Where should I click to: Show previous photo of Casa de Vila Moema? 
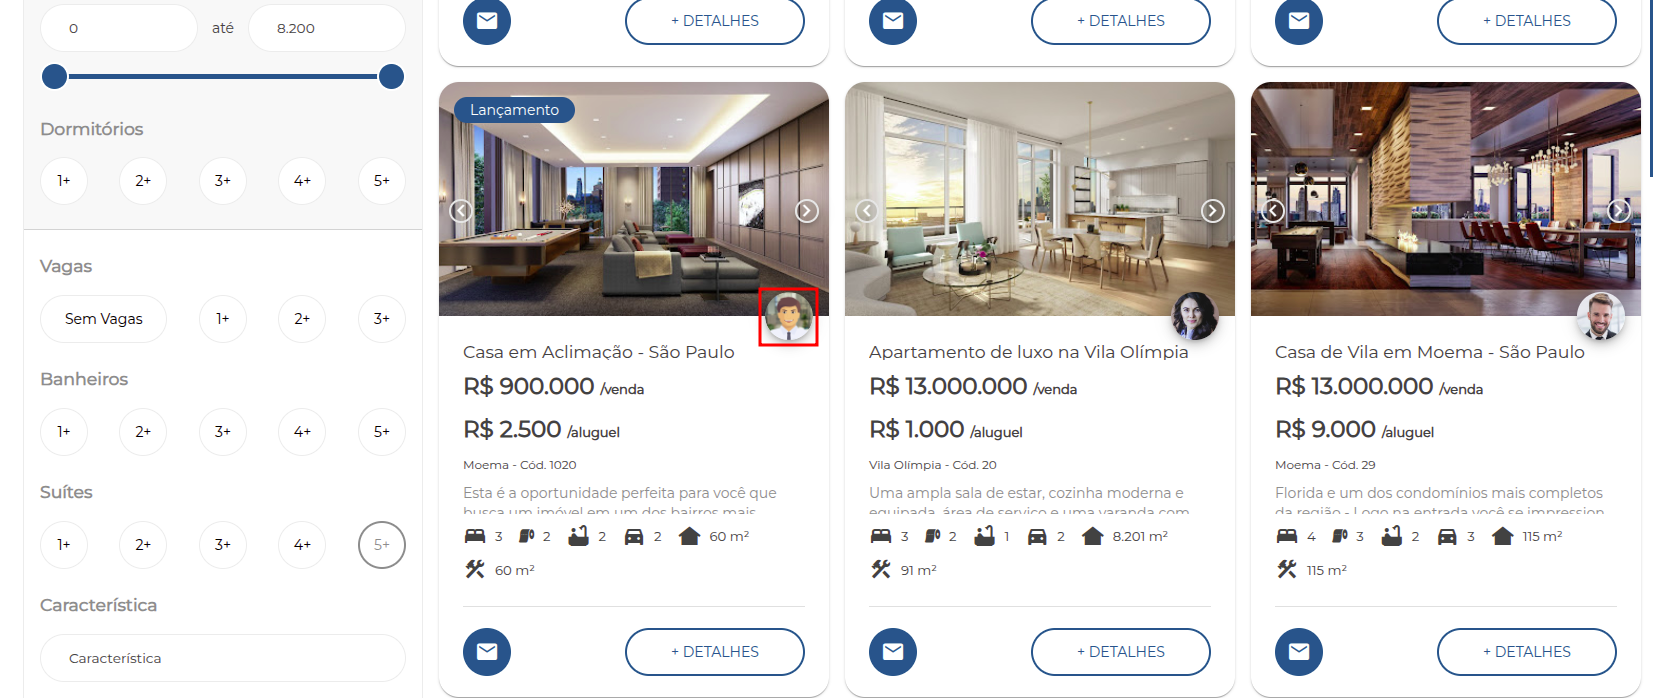(1273, 211)
